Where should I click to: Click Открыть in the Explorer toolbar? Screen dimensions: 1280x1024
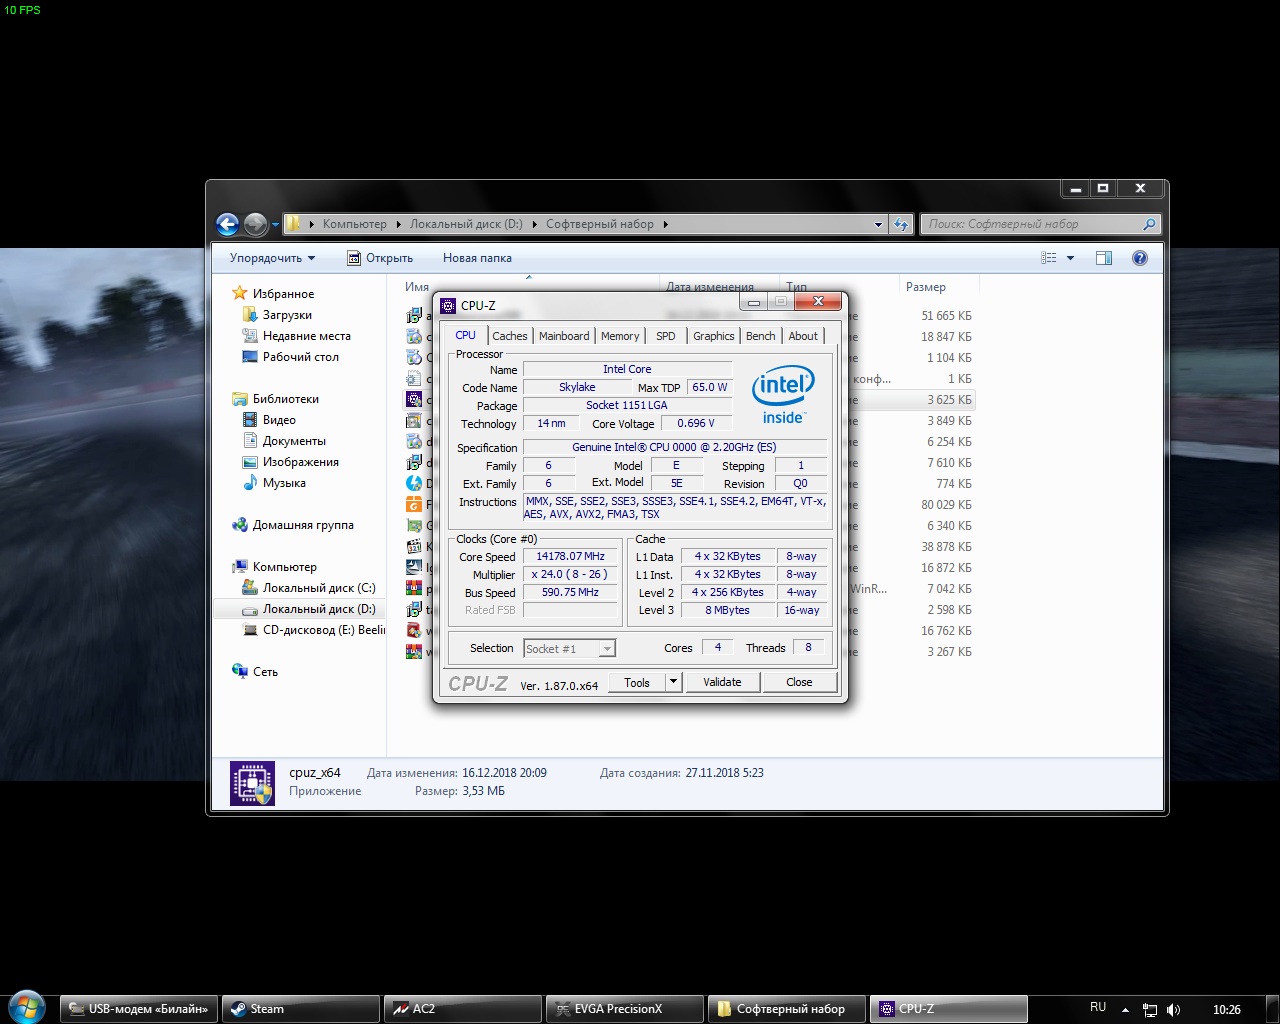380,258
